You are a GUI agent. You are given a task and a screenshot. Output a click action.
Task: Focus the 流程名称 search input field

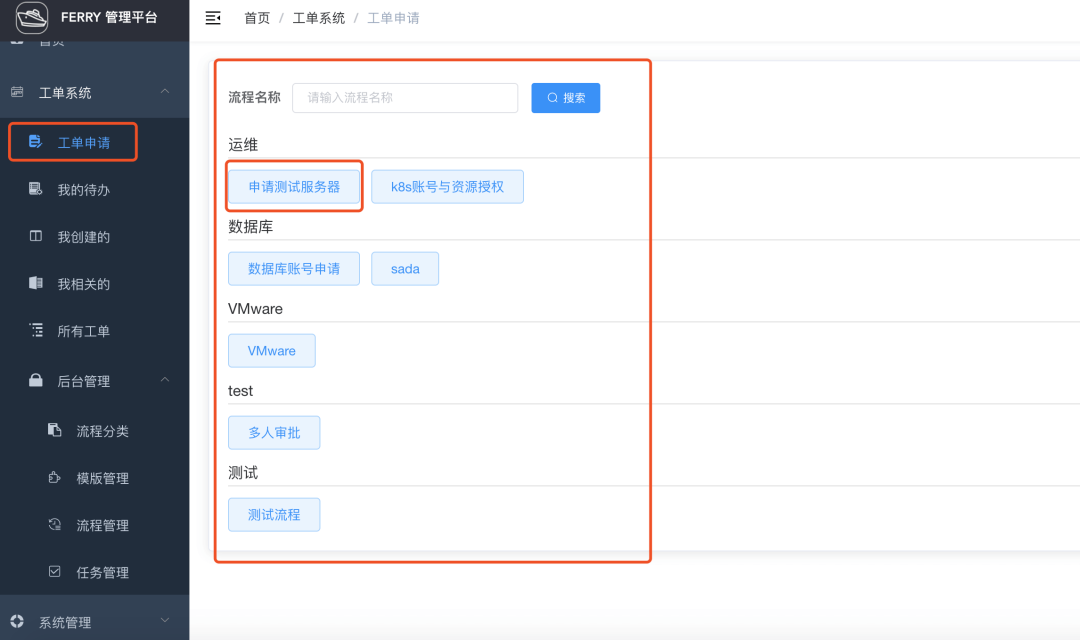[x=405, y=98]
